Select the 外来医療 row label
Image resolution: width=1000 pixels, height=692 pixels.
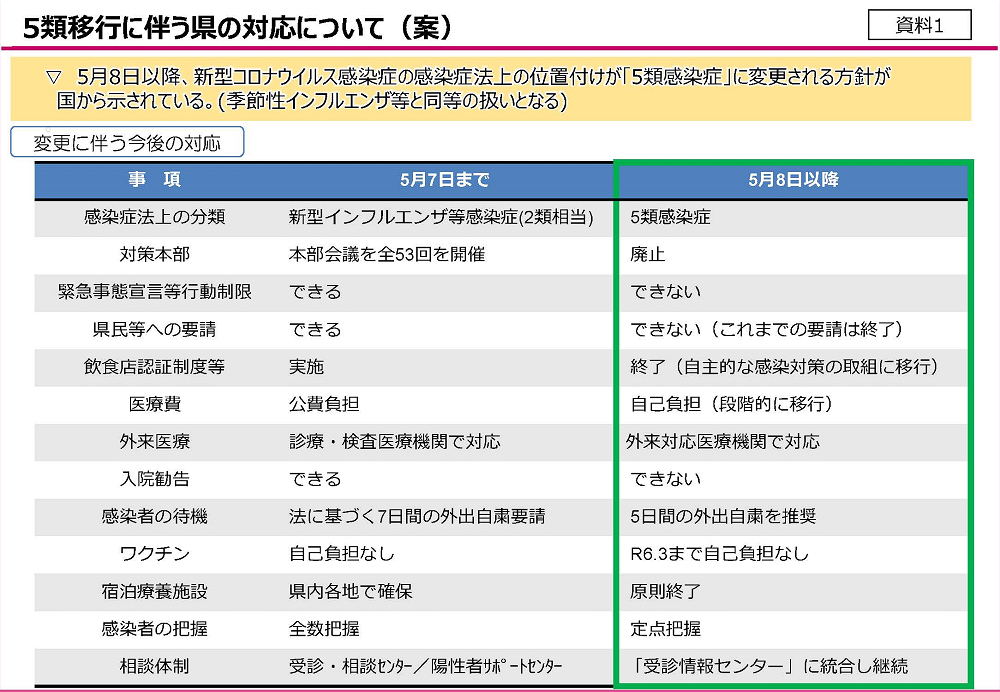[x=155, y=442]
